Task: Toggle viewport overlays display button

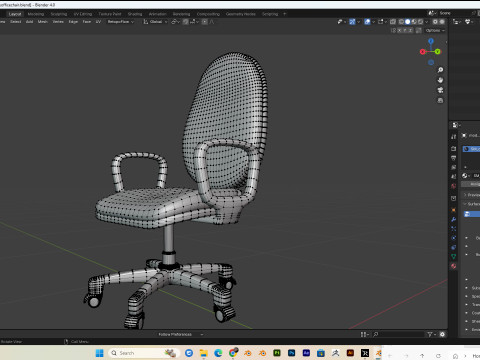Action: pyautogui.click(x=367, y=22)
